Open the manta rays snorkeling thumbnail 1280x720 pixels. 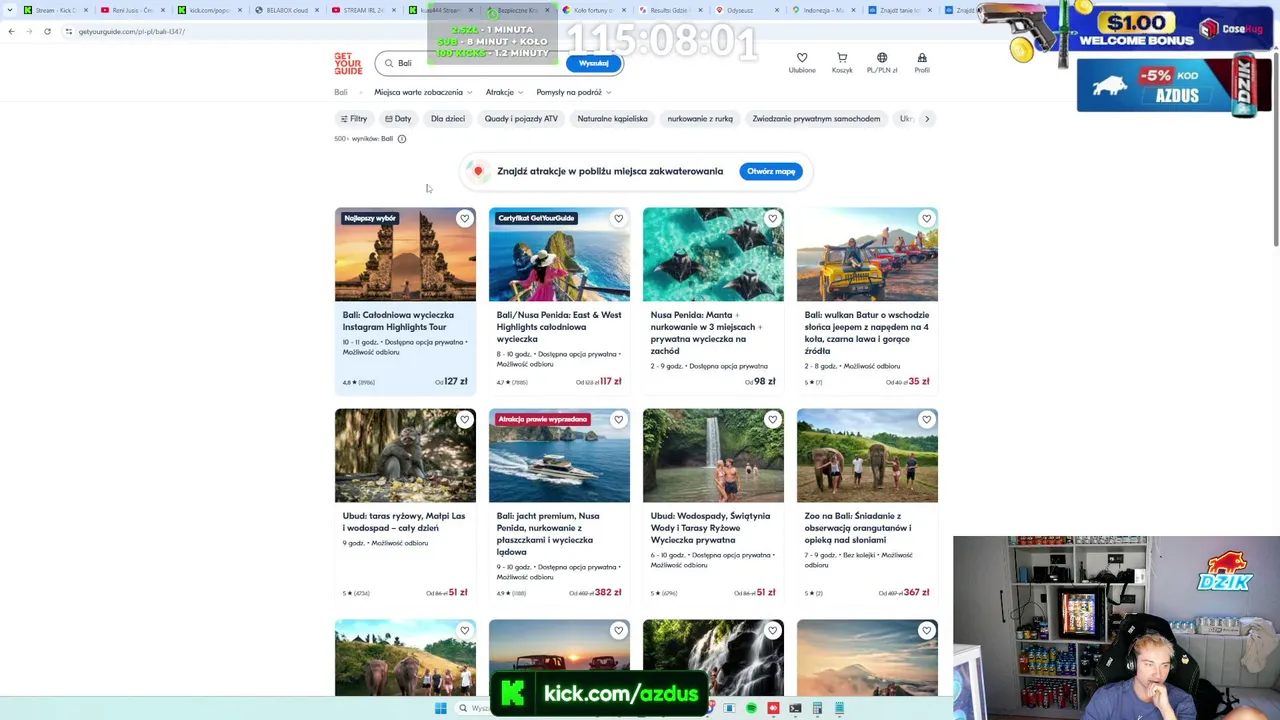pyautogui.click(x=713, y=254)
